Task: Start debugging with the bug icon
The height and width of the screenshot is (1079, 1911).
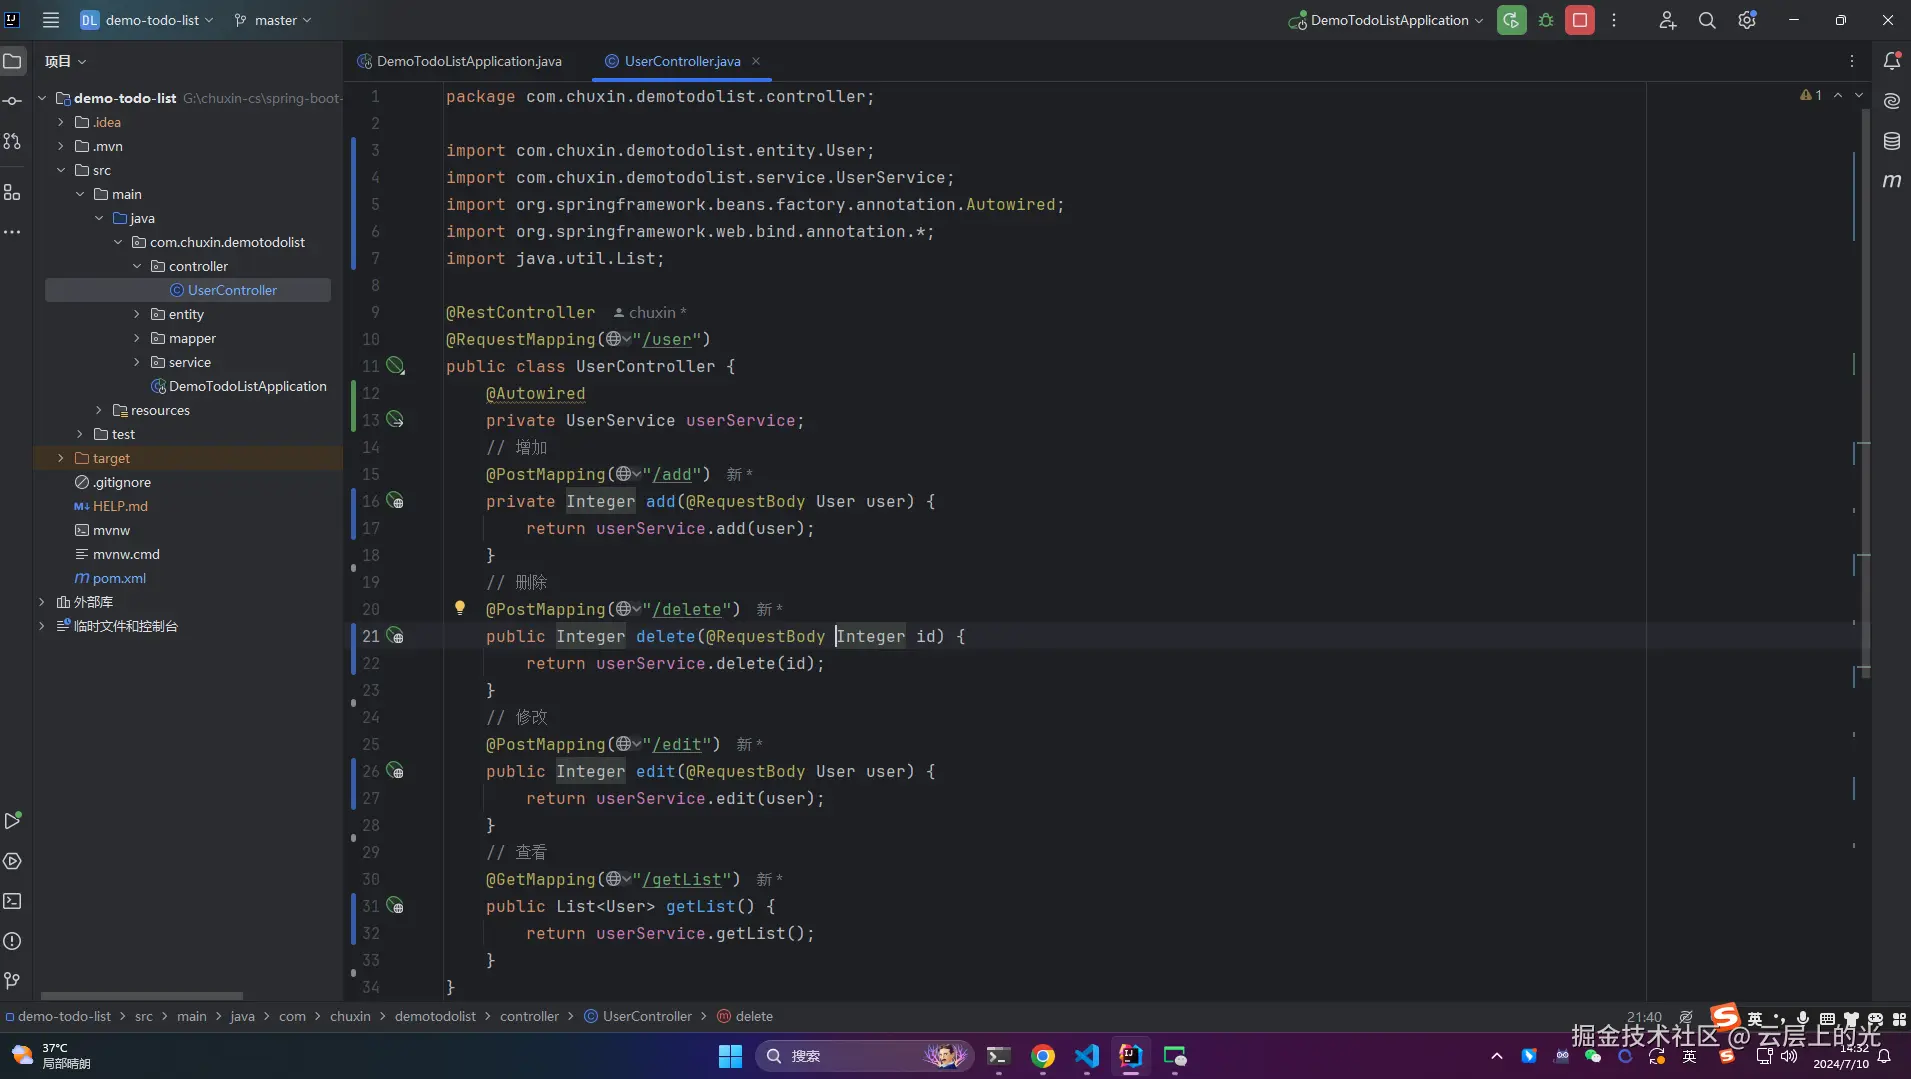Action: tap(1546, 20)
